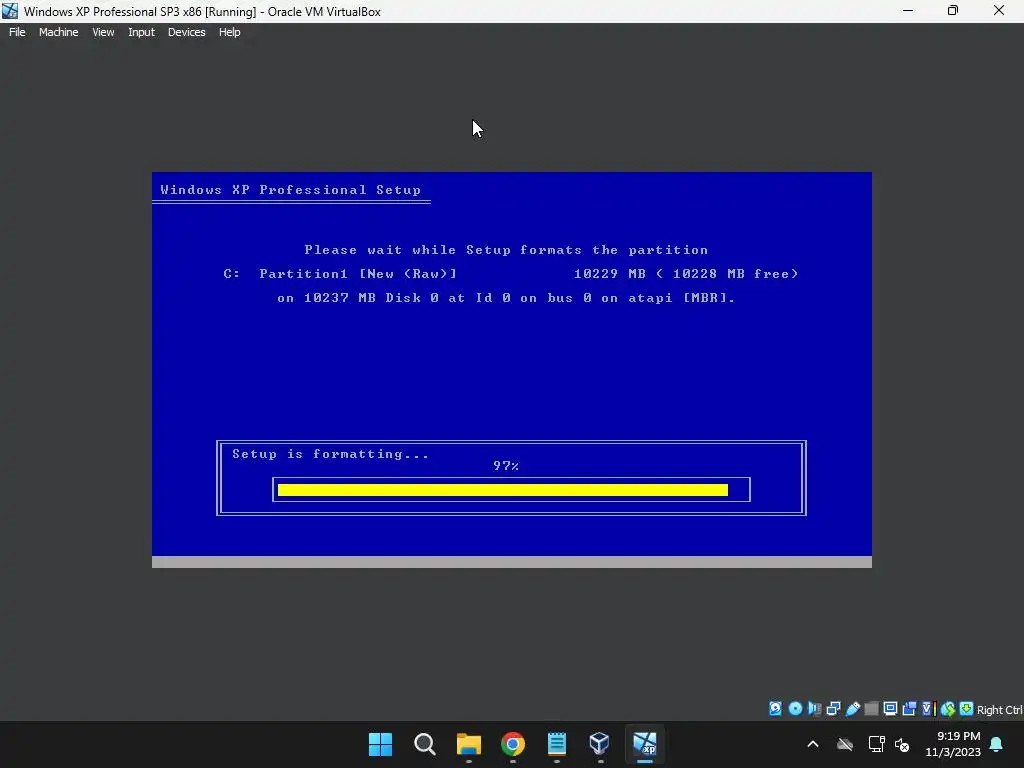
Task: Switch to Google Chrome on the taskbar
Action: 513,744
